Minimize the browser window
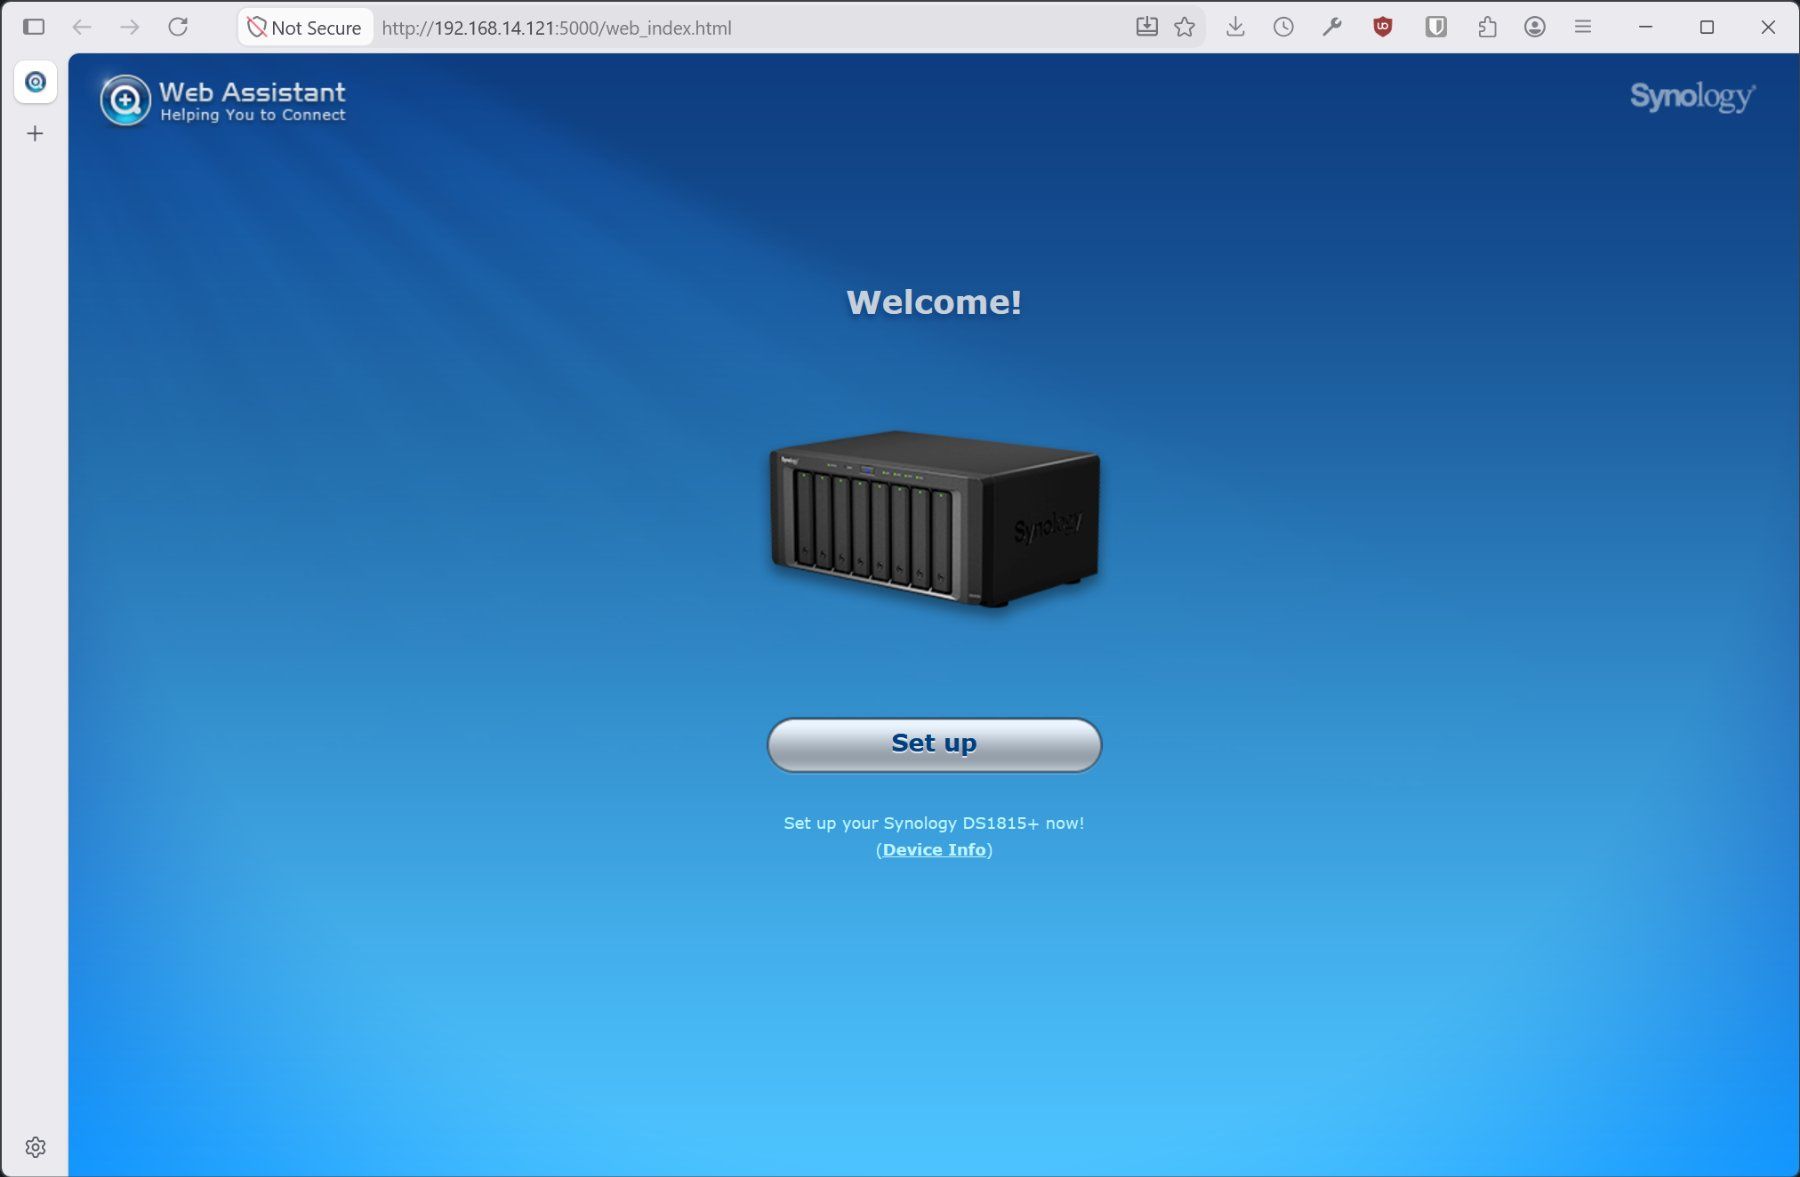The width and height of the screenshot is (1800, 1177). pyautogui.click(x=1646, y=27)
